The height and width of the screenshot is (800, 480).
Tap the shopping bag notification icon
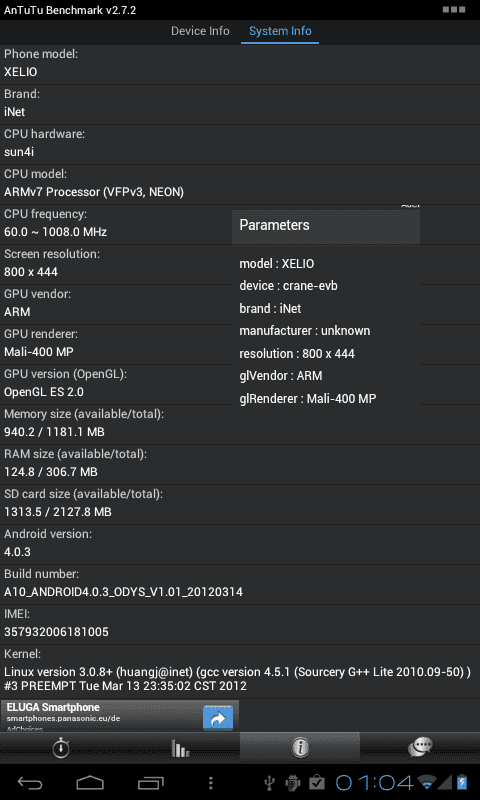[x=317, y=782]
